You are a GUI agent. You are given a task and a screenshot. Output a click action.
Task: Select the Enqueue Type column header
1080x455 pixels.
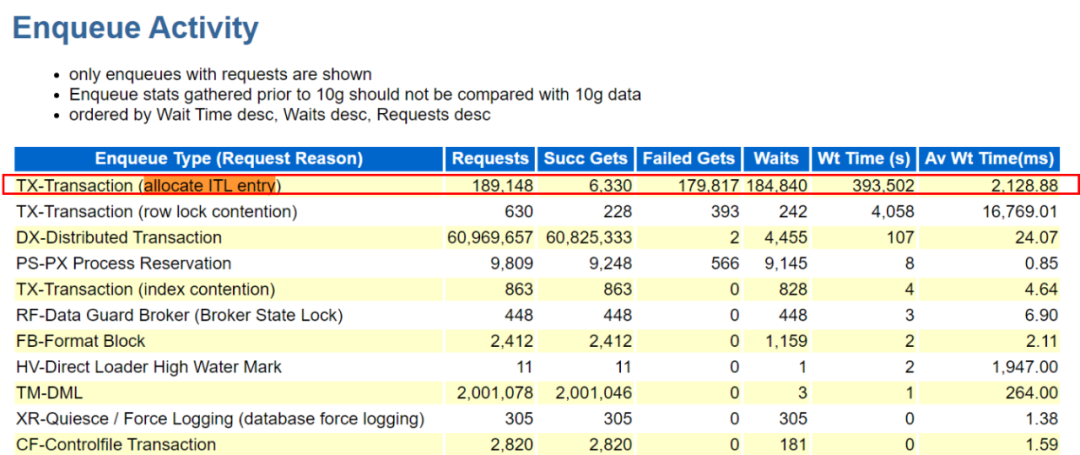pos(229,159)
